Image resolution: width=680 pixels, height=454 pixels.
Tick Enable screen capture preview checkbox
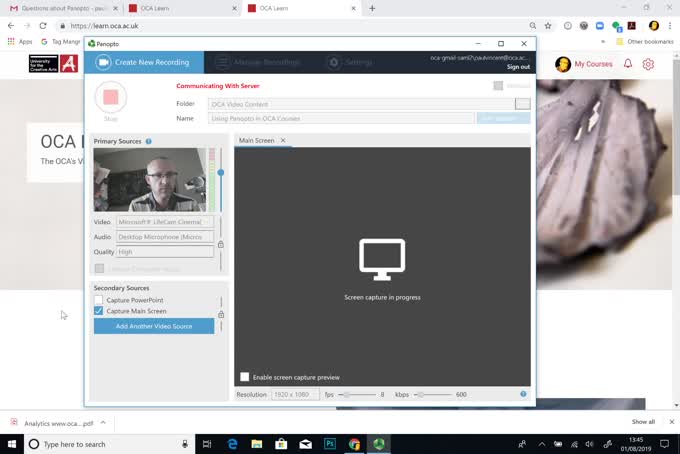(245, 377)
